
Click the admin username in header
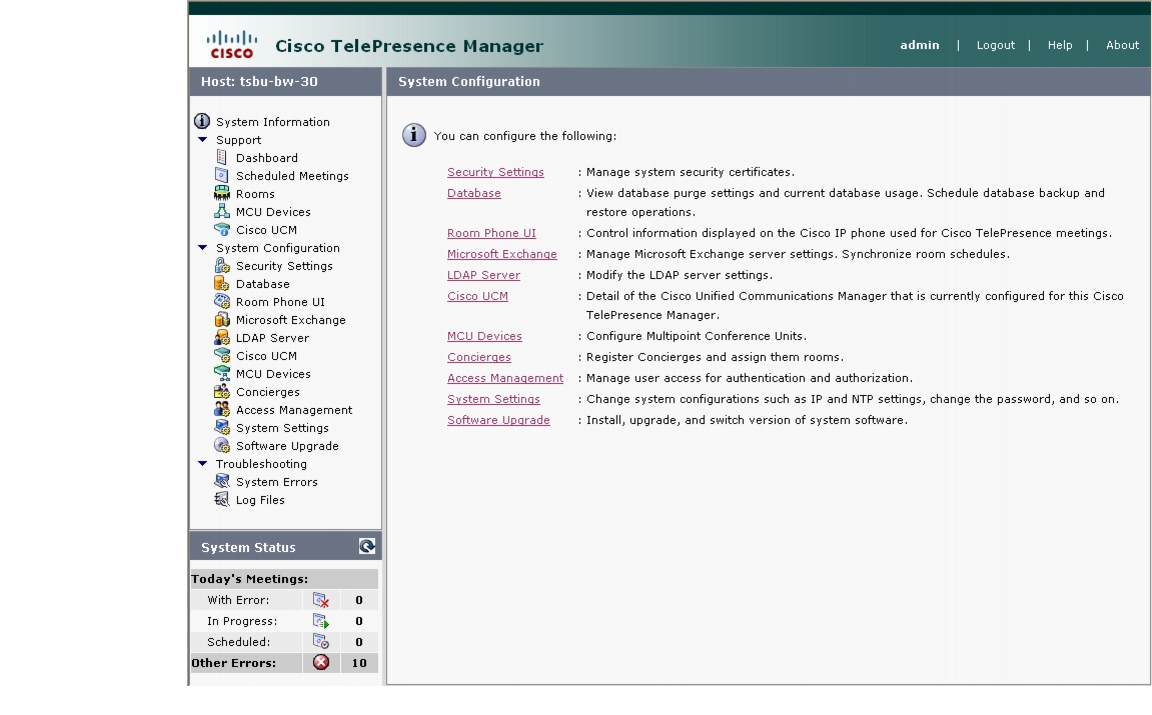pyautogui.click(x=920, y=45)
